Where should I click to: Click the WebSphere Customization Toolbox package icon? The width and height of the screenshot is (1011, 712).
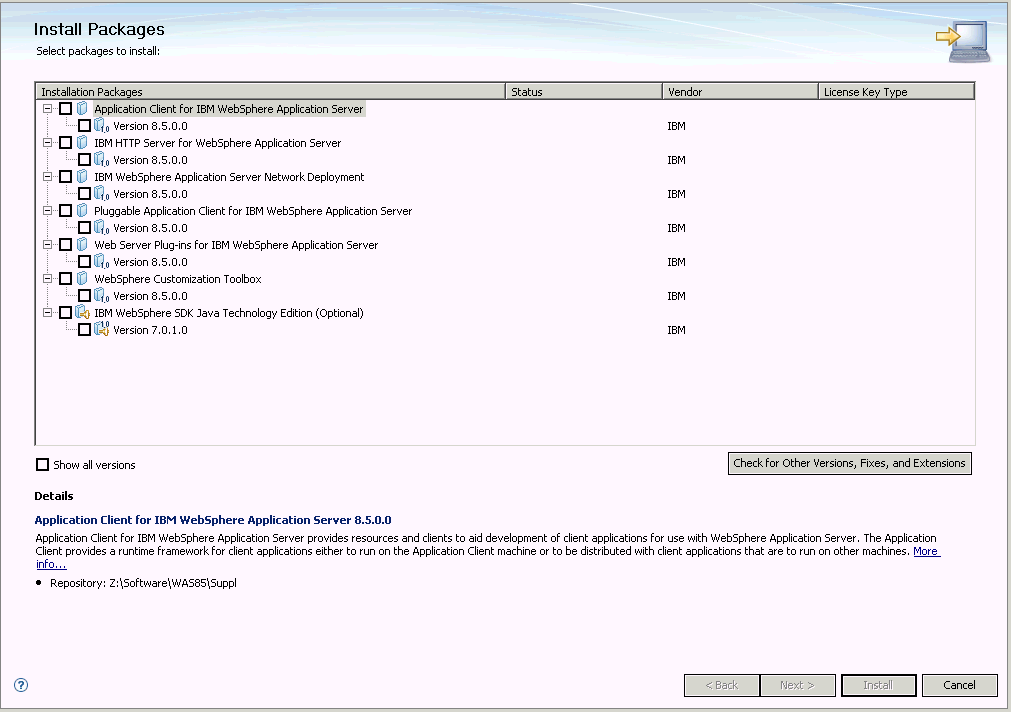[x=82, y=279]
